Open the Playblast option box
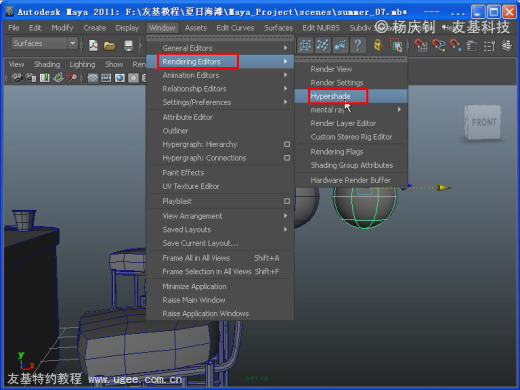The width and height of the screenshot is (520, 390). point(287,201)
